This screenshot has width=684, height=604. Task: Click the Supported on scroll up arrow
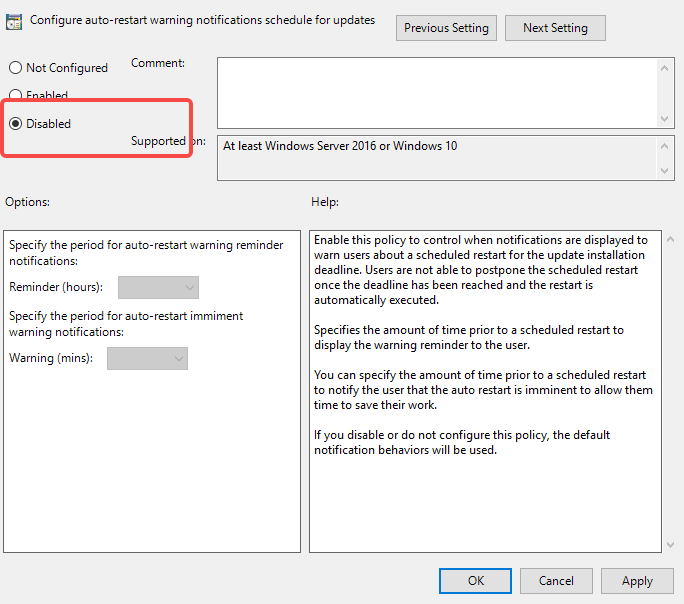[x=664, y=146]
